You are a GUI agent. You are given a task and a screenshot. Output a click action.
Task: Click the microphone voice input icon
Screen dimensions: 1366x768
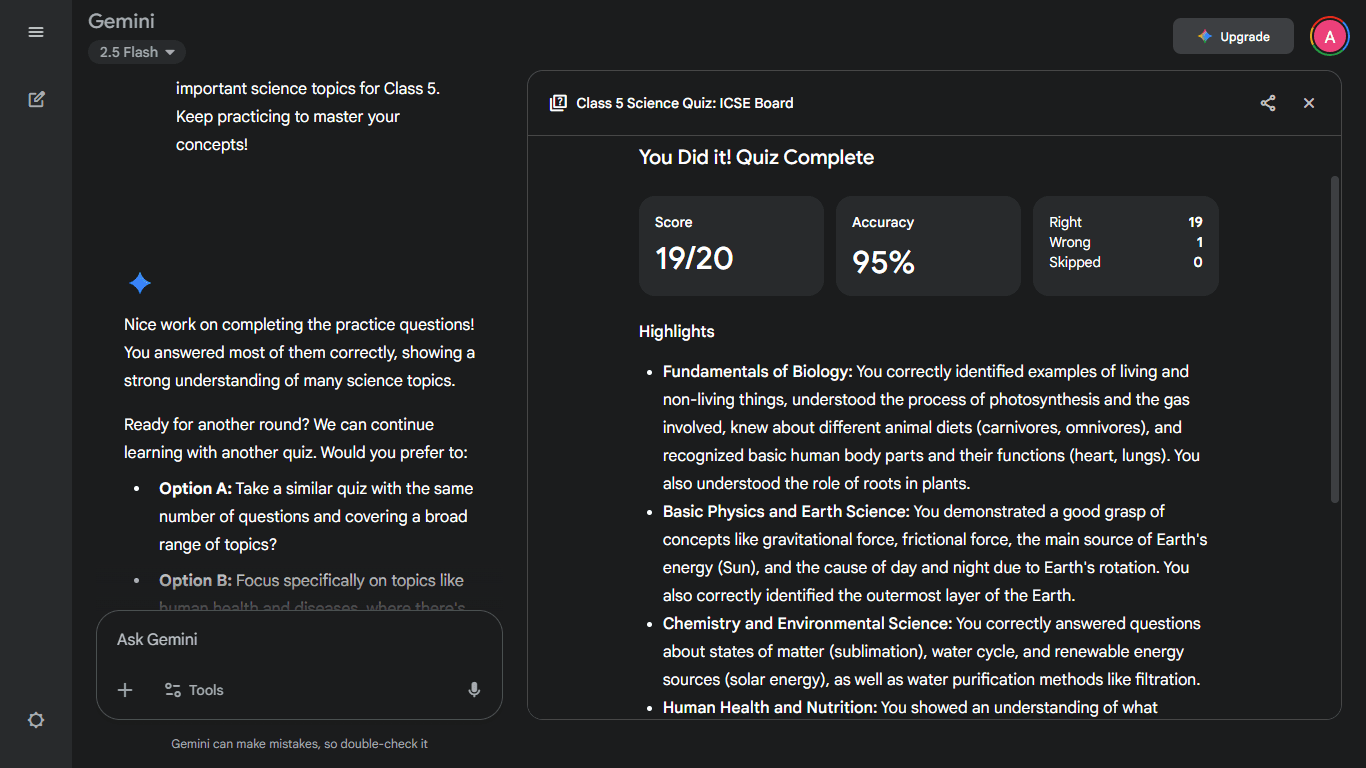[474, 690]
